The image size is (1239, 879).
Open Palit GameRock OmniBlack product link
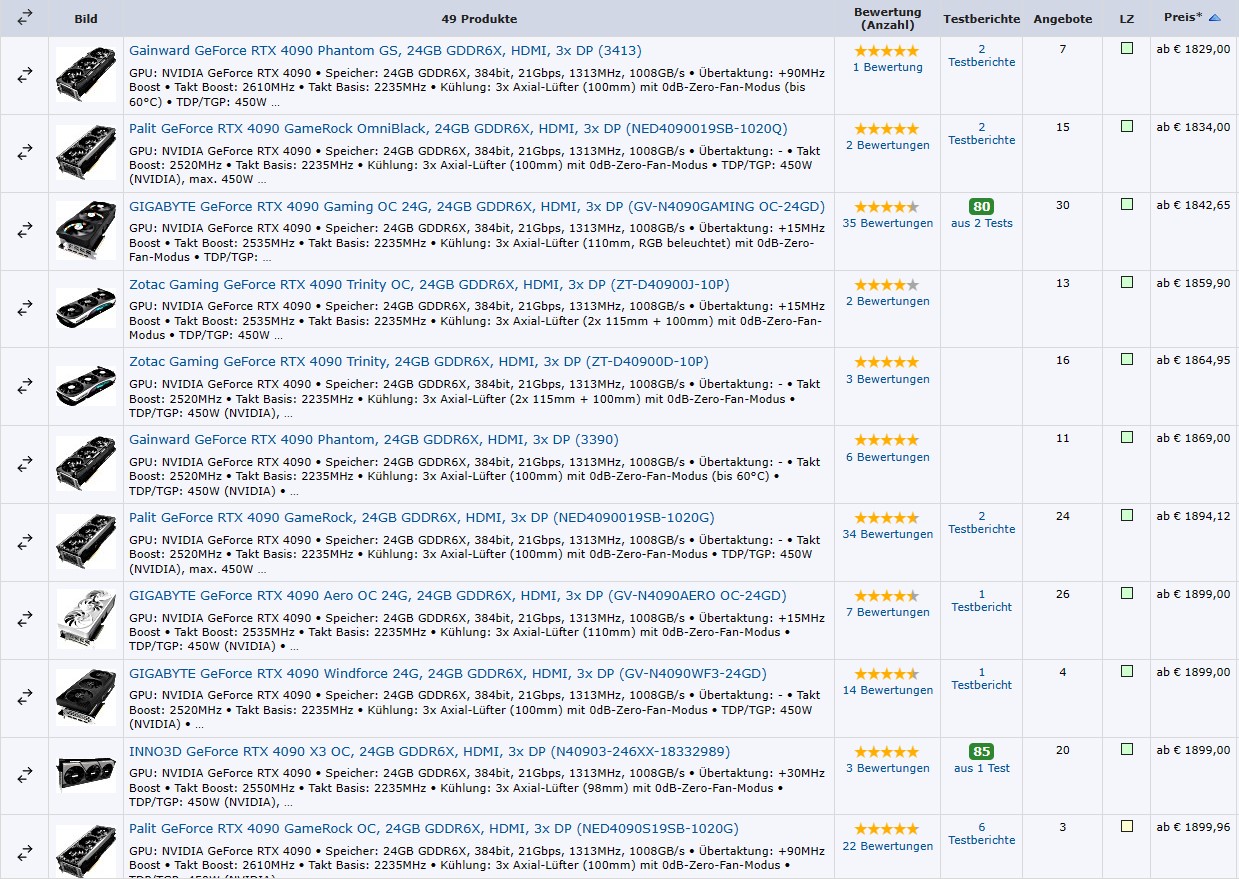(458, 128)
